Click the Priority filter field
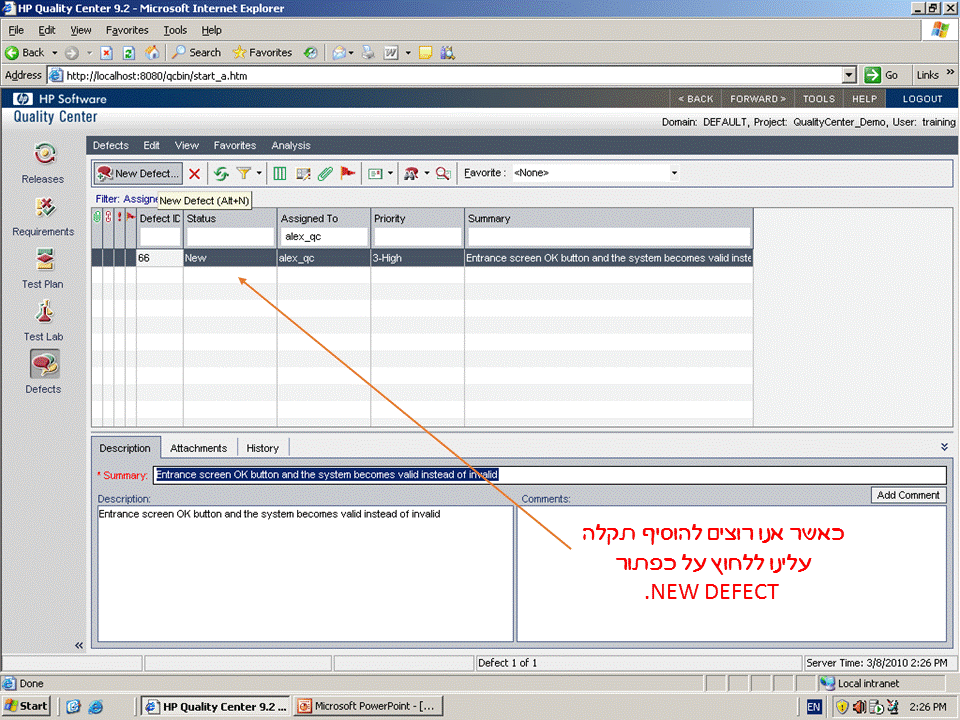 [418, 236]
